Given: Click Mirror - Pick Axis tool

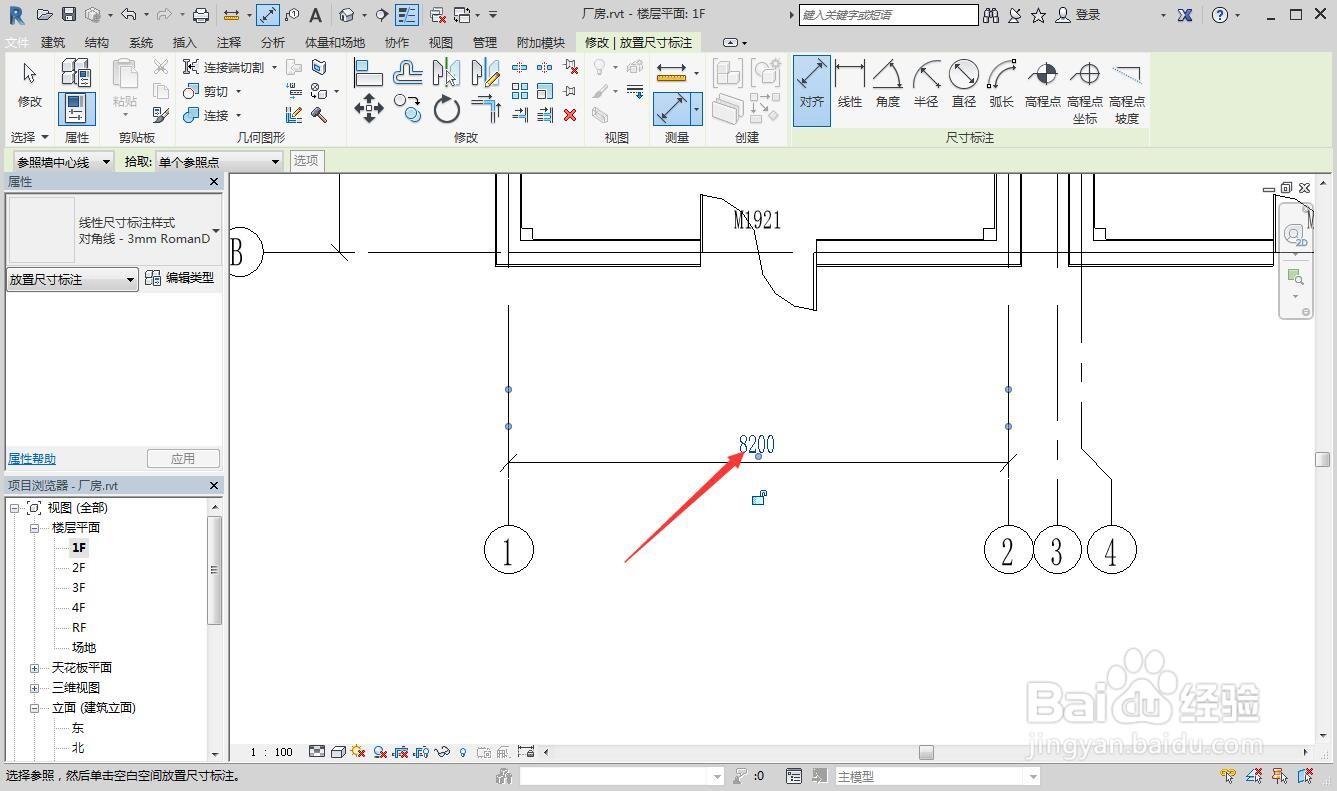Looking at the screenshot, I should click(446, 72).
